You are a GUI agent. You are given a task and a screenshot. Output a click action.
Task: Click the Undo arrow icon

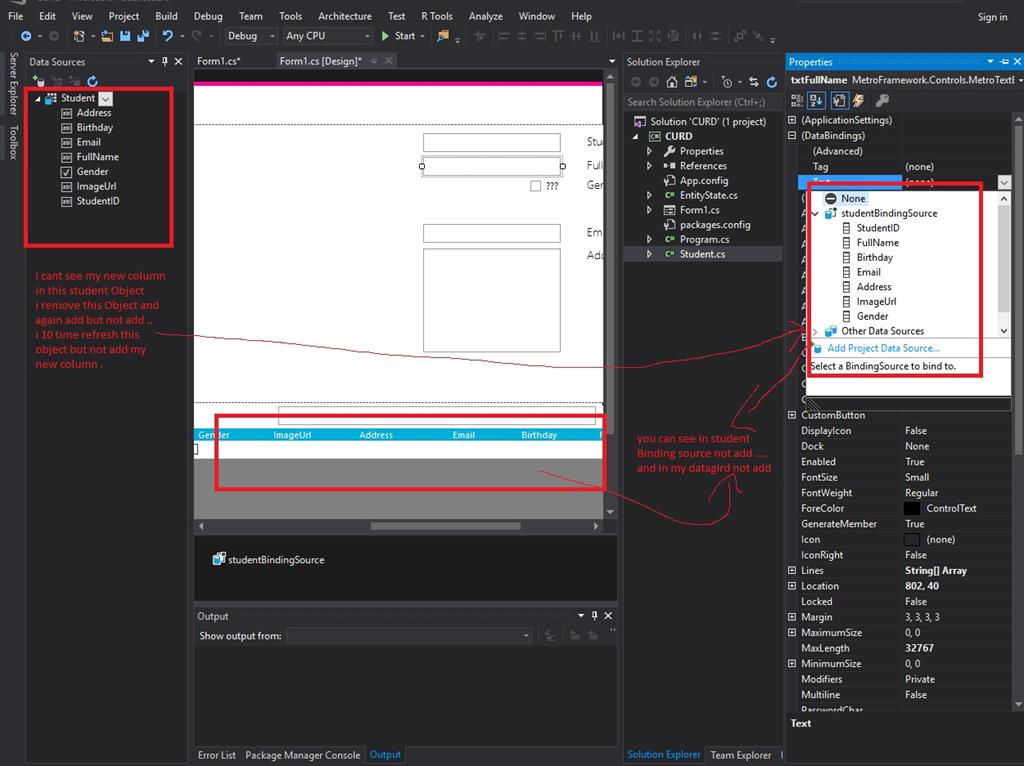pyautogui.click(x=168, y=36)
